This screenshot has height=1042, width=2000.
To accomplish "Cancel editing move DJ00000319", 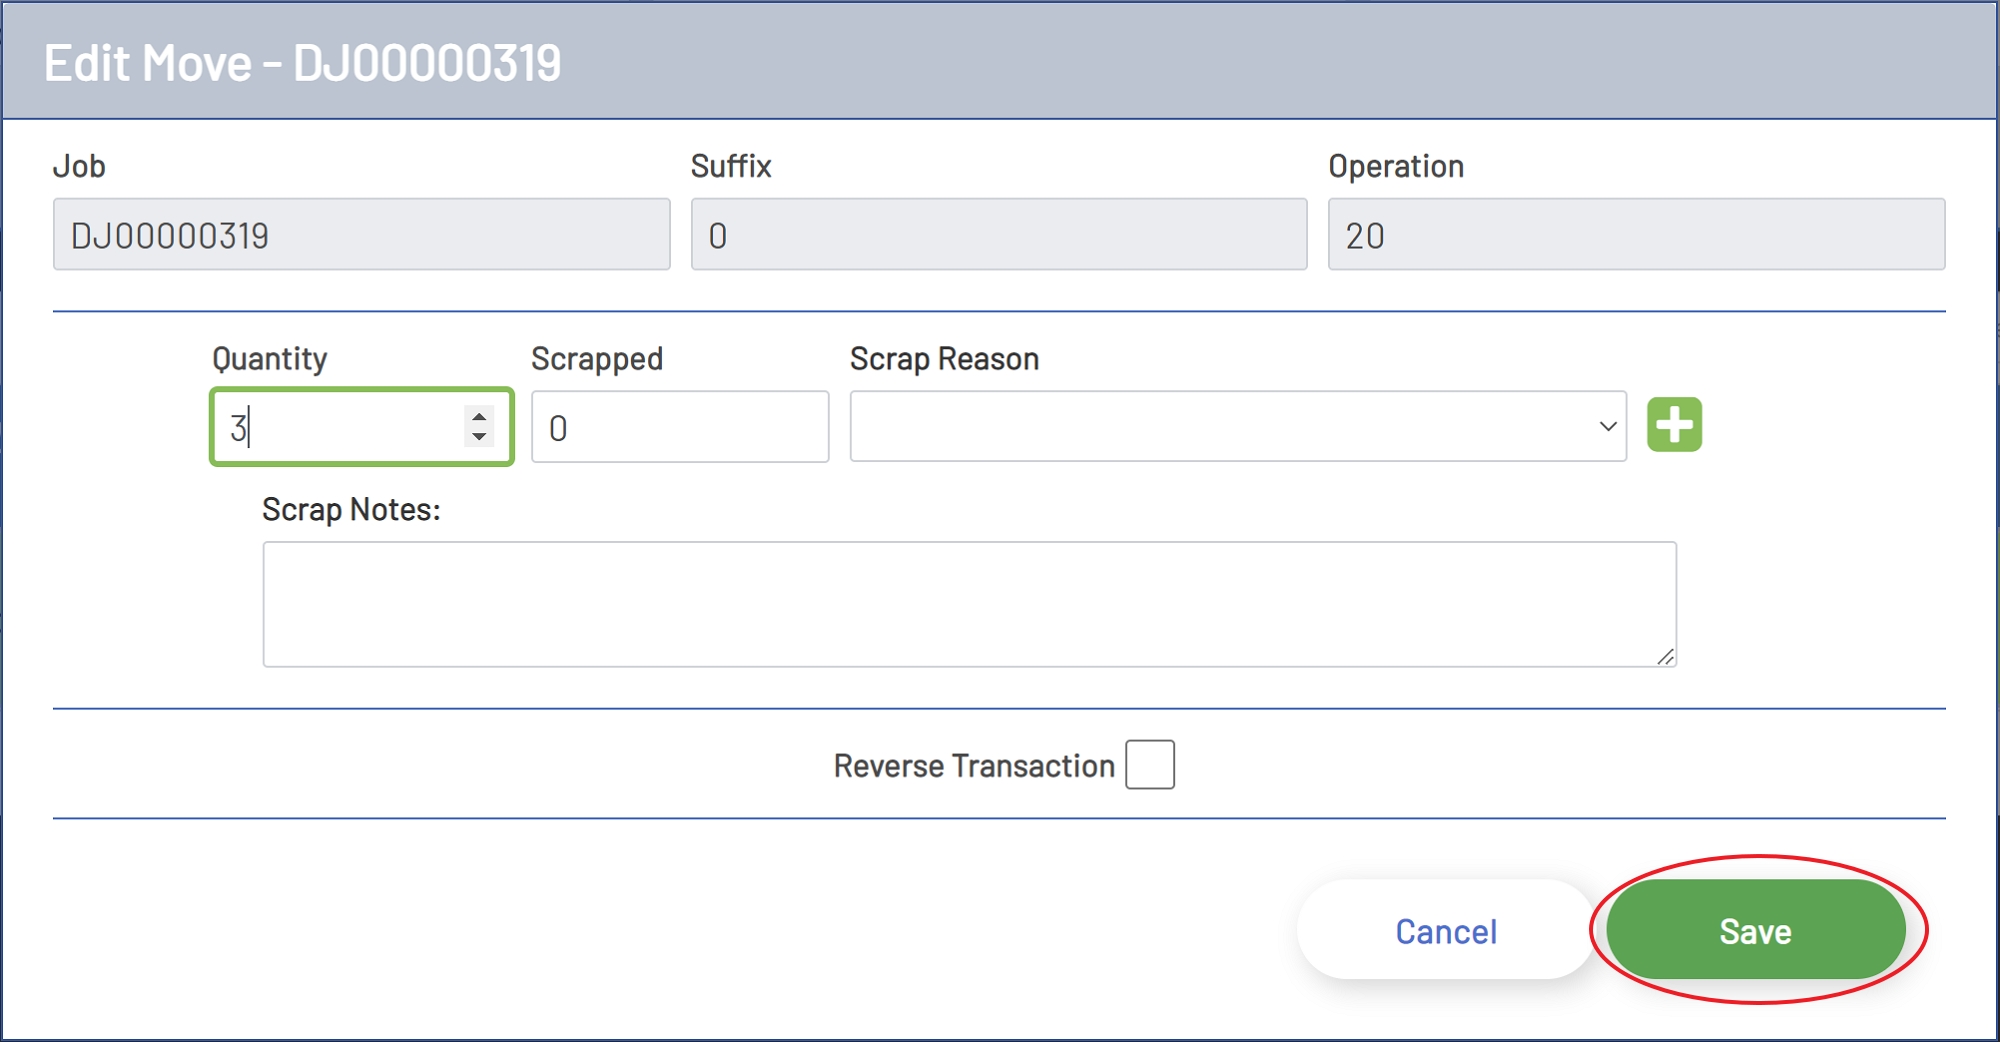I will click(1443, 930).
